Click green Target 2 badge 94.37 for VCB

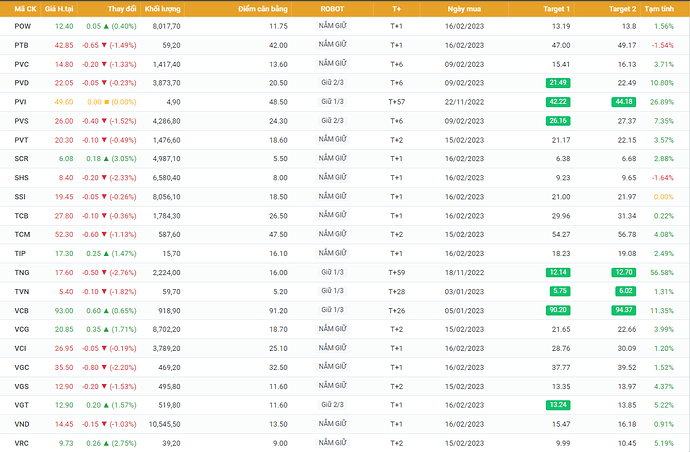tap(623, 311)
